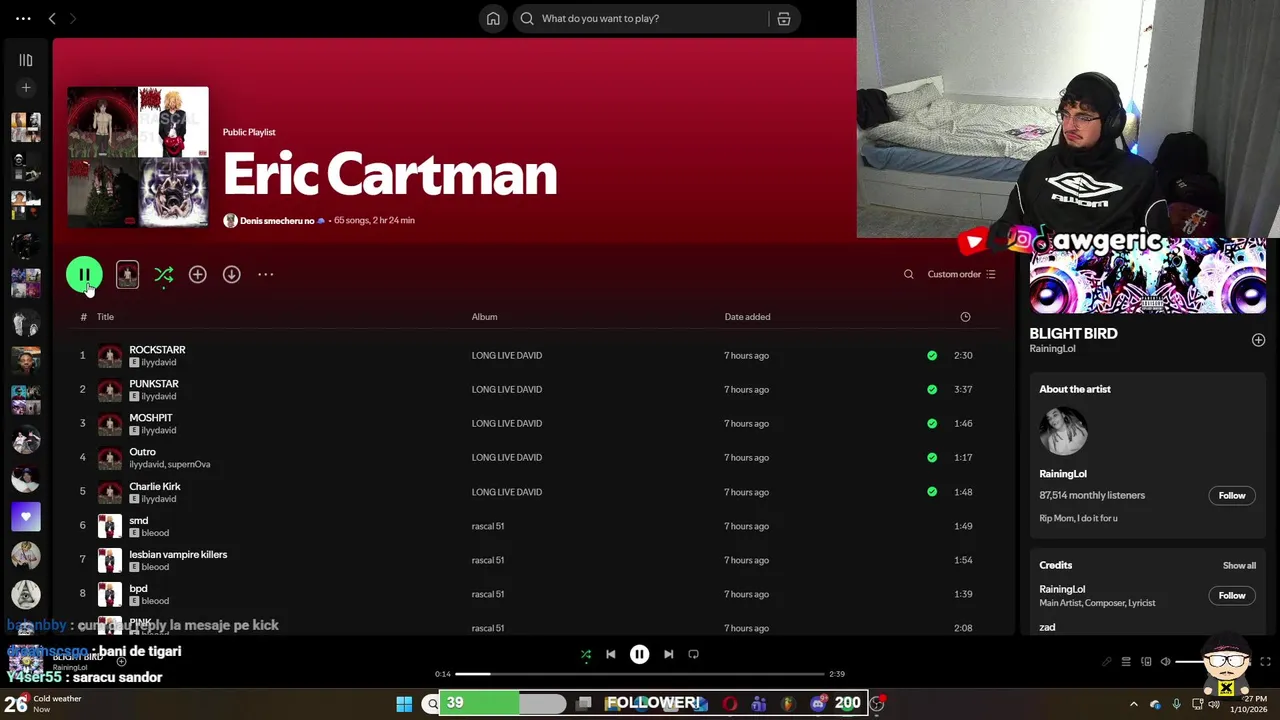
Task: Open the Custom order sort dropdown
Action: tap(961, 274)
